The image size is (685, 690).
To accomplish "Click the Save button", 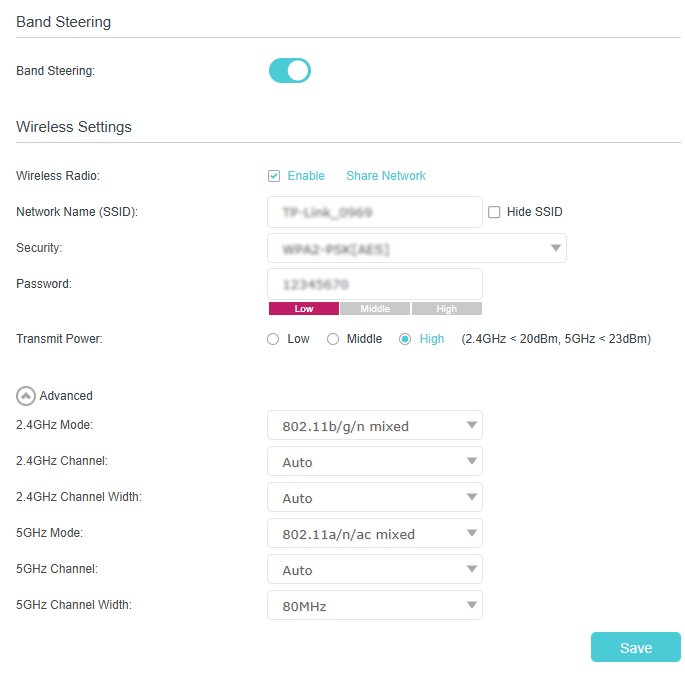I will pyautogui.click(x=636, y=647).
